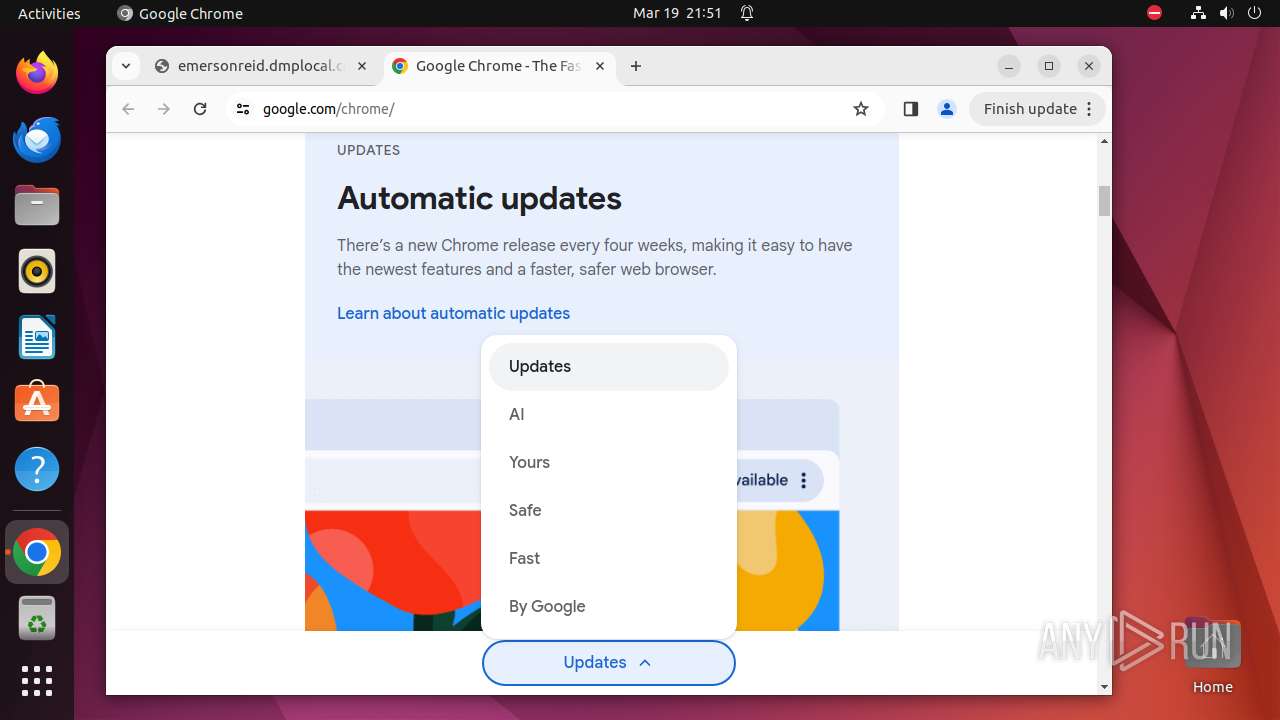
Task: Click scrollbar down arrow
Action: pos(1104,687)
